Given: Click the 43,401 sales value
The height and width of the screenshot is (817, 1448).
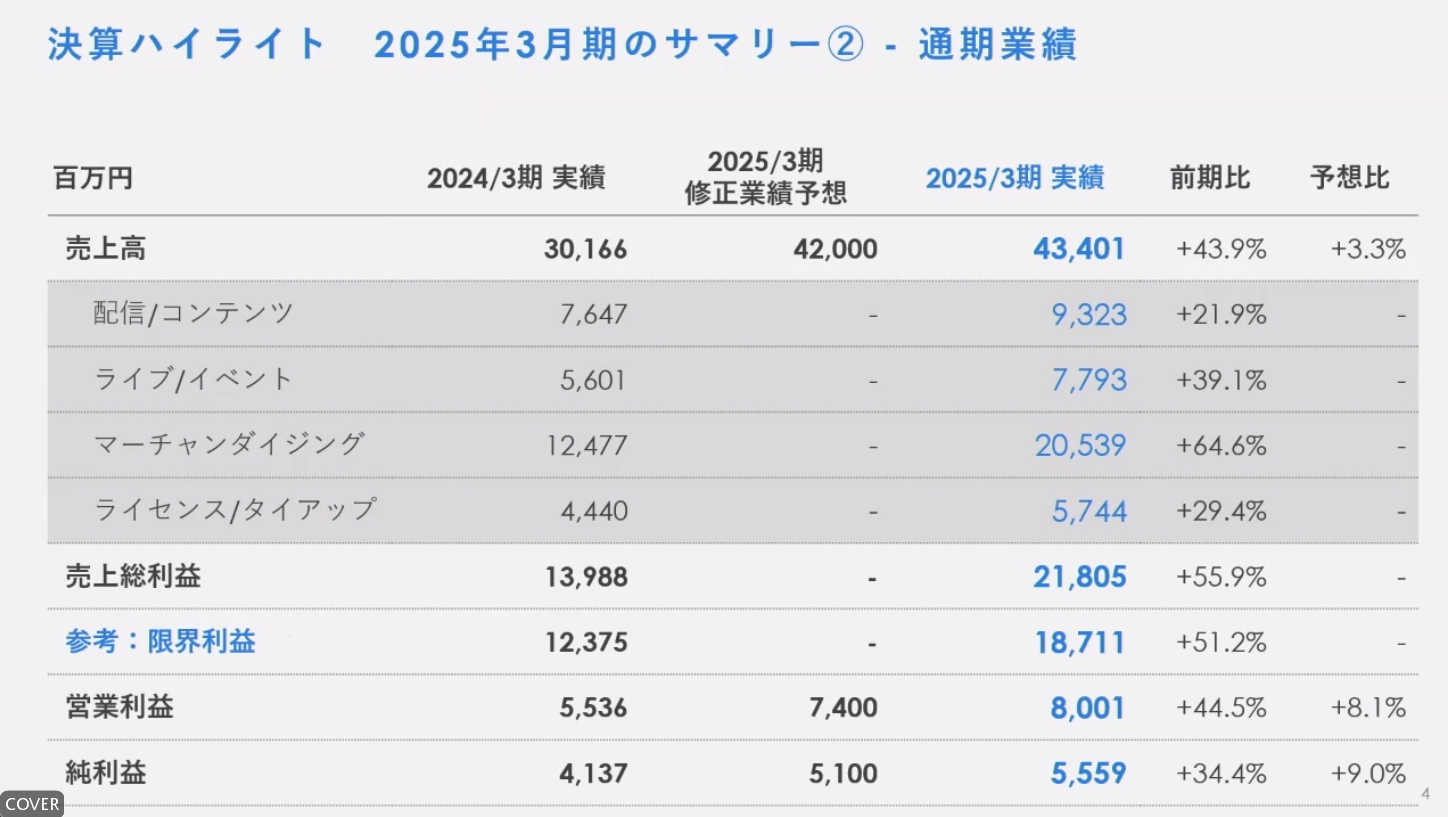Looking at the screenshot, I should point(1079,249).
